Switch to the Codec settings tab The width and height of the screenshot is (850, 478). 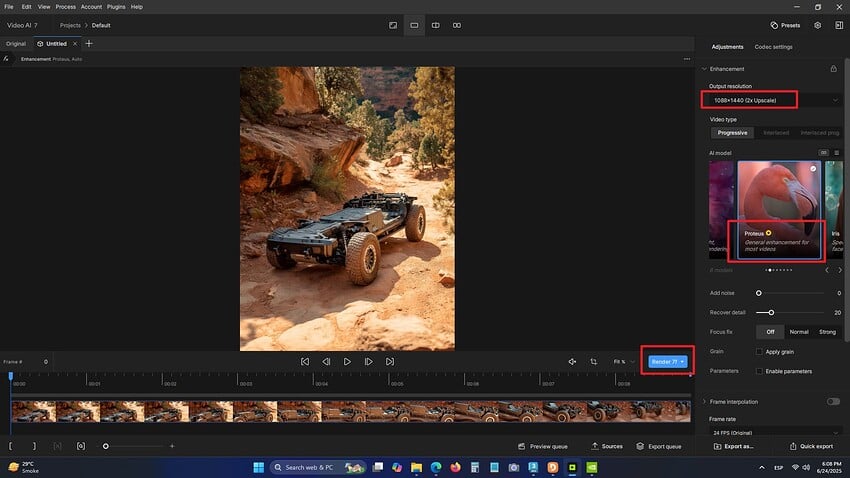(x=773, y=47)
